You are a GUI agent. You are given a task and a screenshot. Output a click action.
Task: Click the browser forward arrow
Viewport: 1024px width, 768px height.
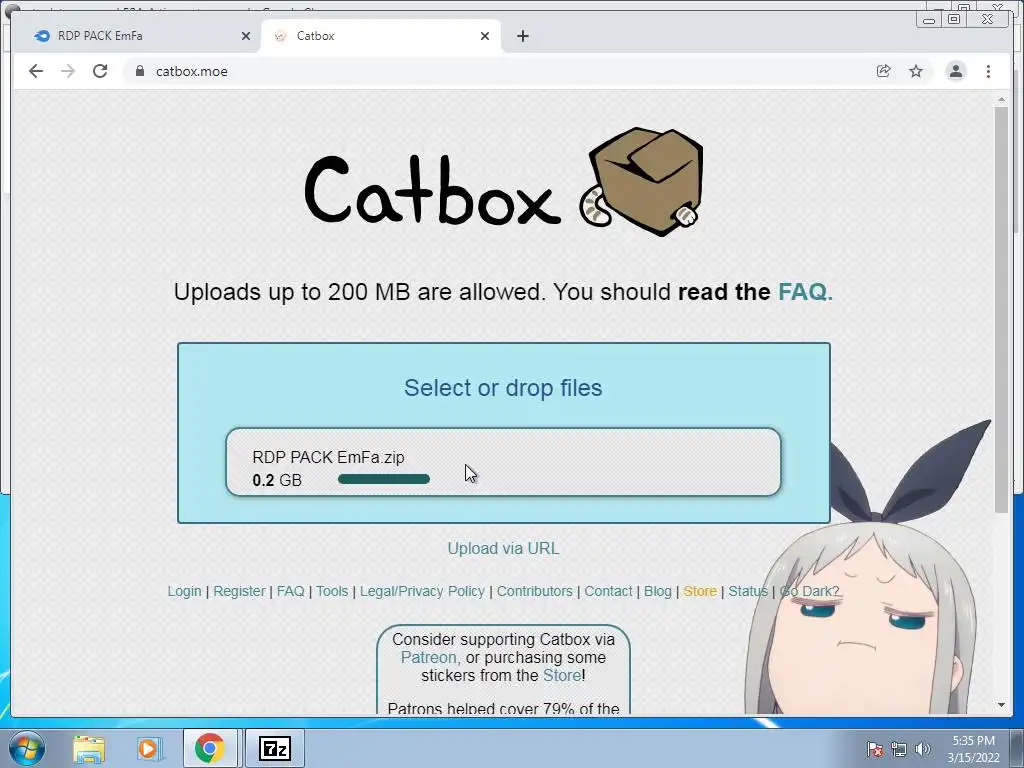[x=68, y=71]
